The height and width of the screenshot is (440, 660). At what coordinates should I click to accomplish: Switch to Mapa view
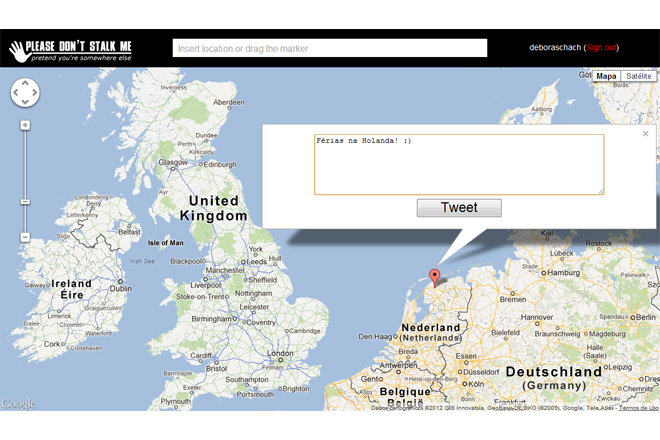click(606, 76)
